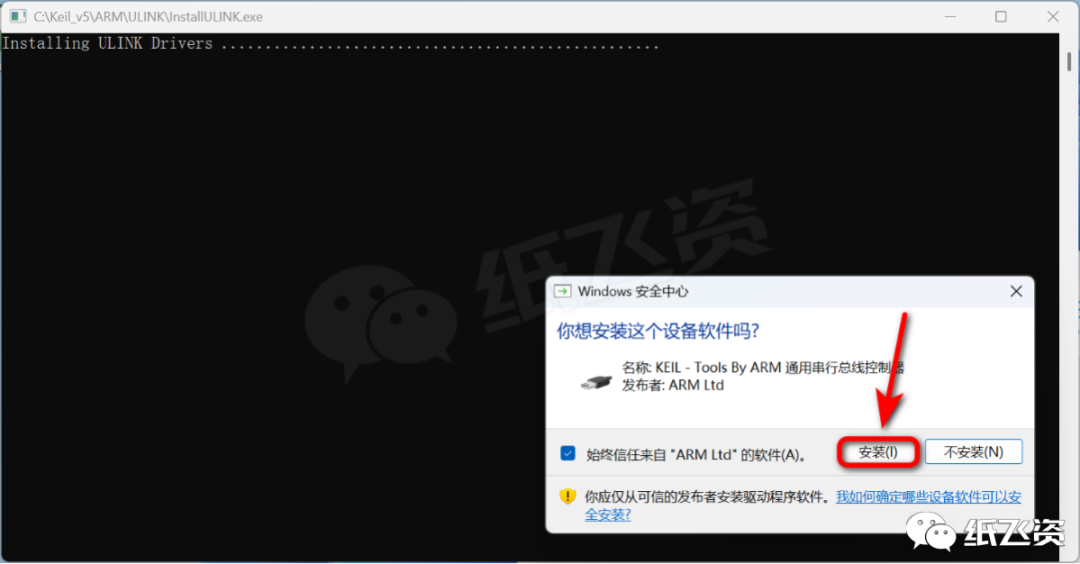Click the USB device icon in dialog

pos(596,382)
